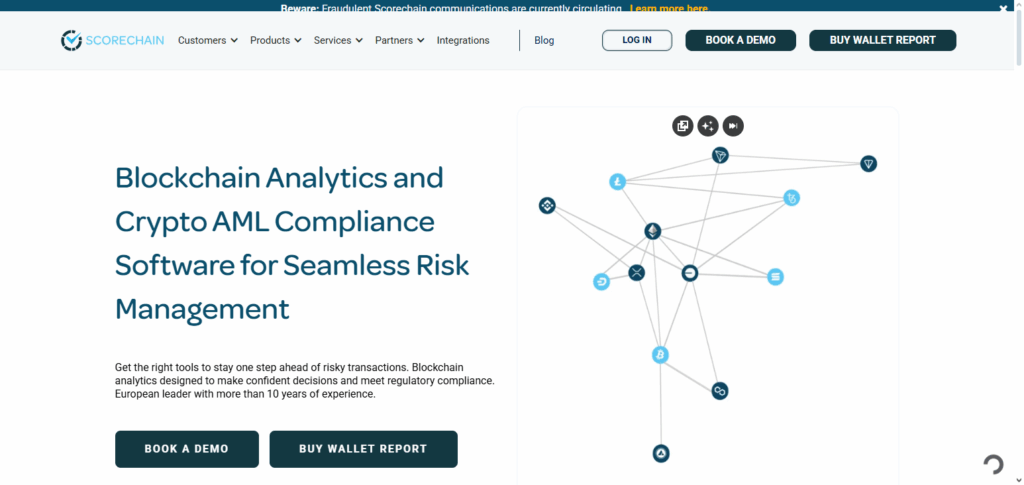Screen dimensions: 1024x485
Task: Open the Partners dropdown menu
Action: point(399,41)
